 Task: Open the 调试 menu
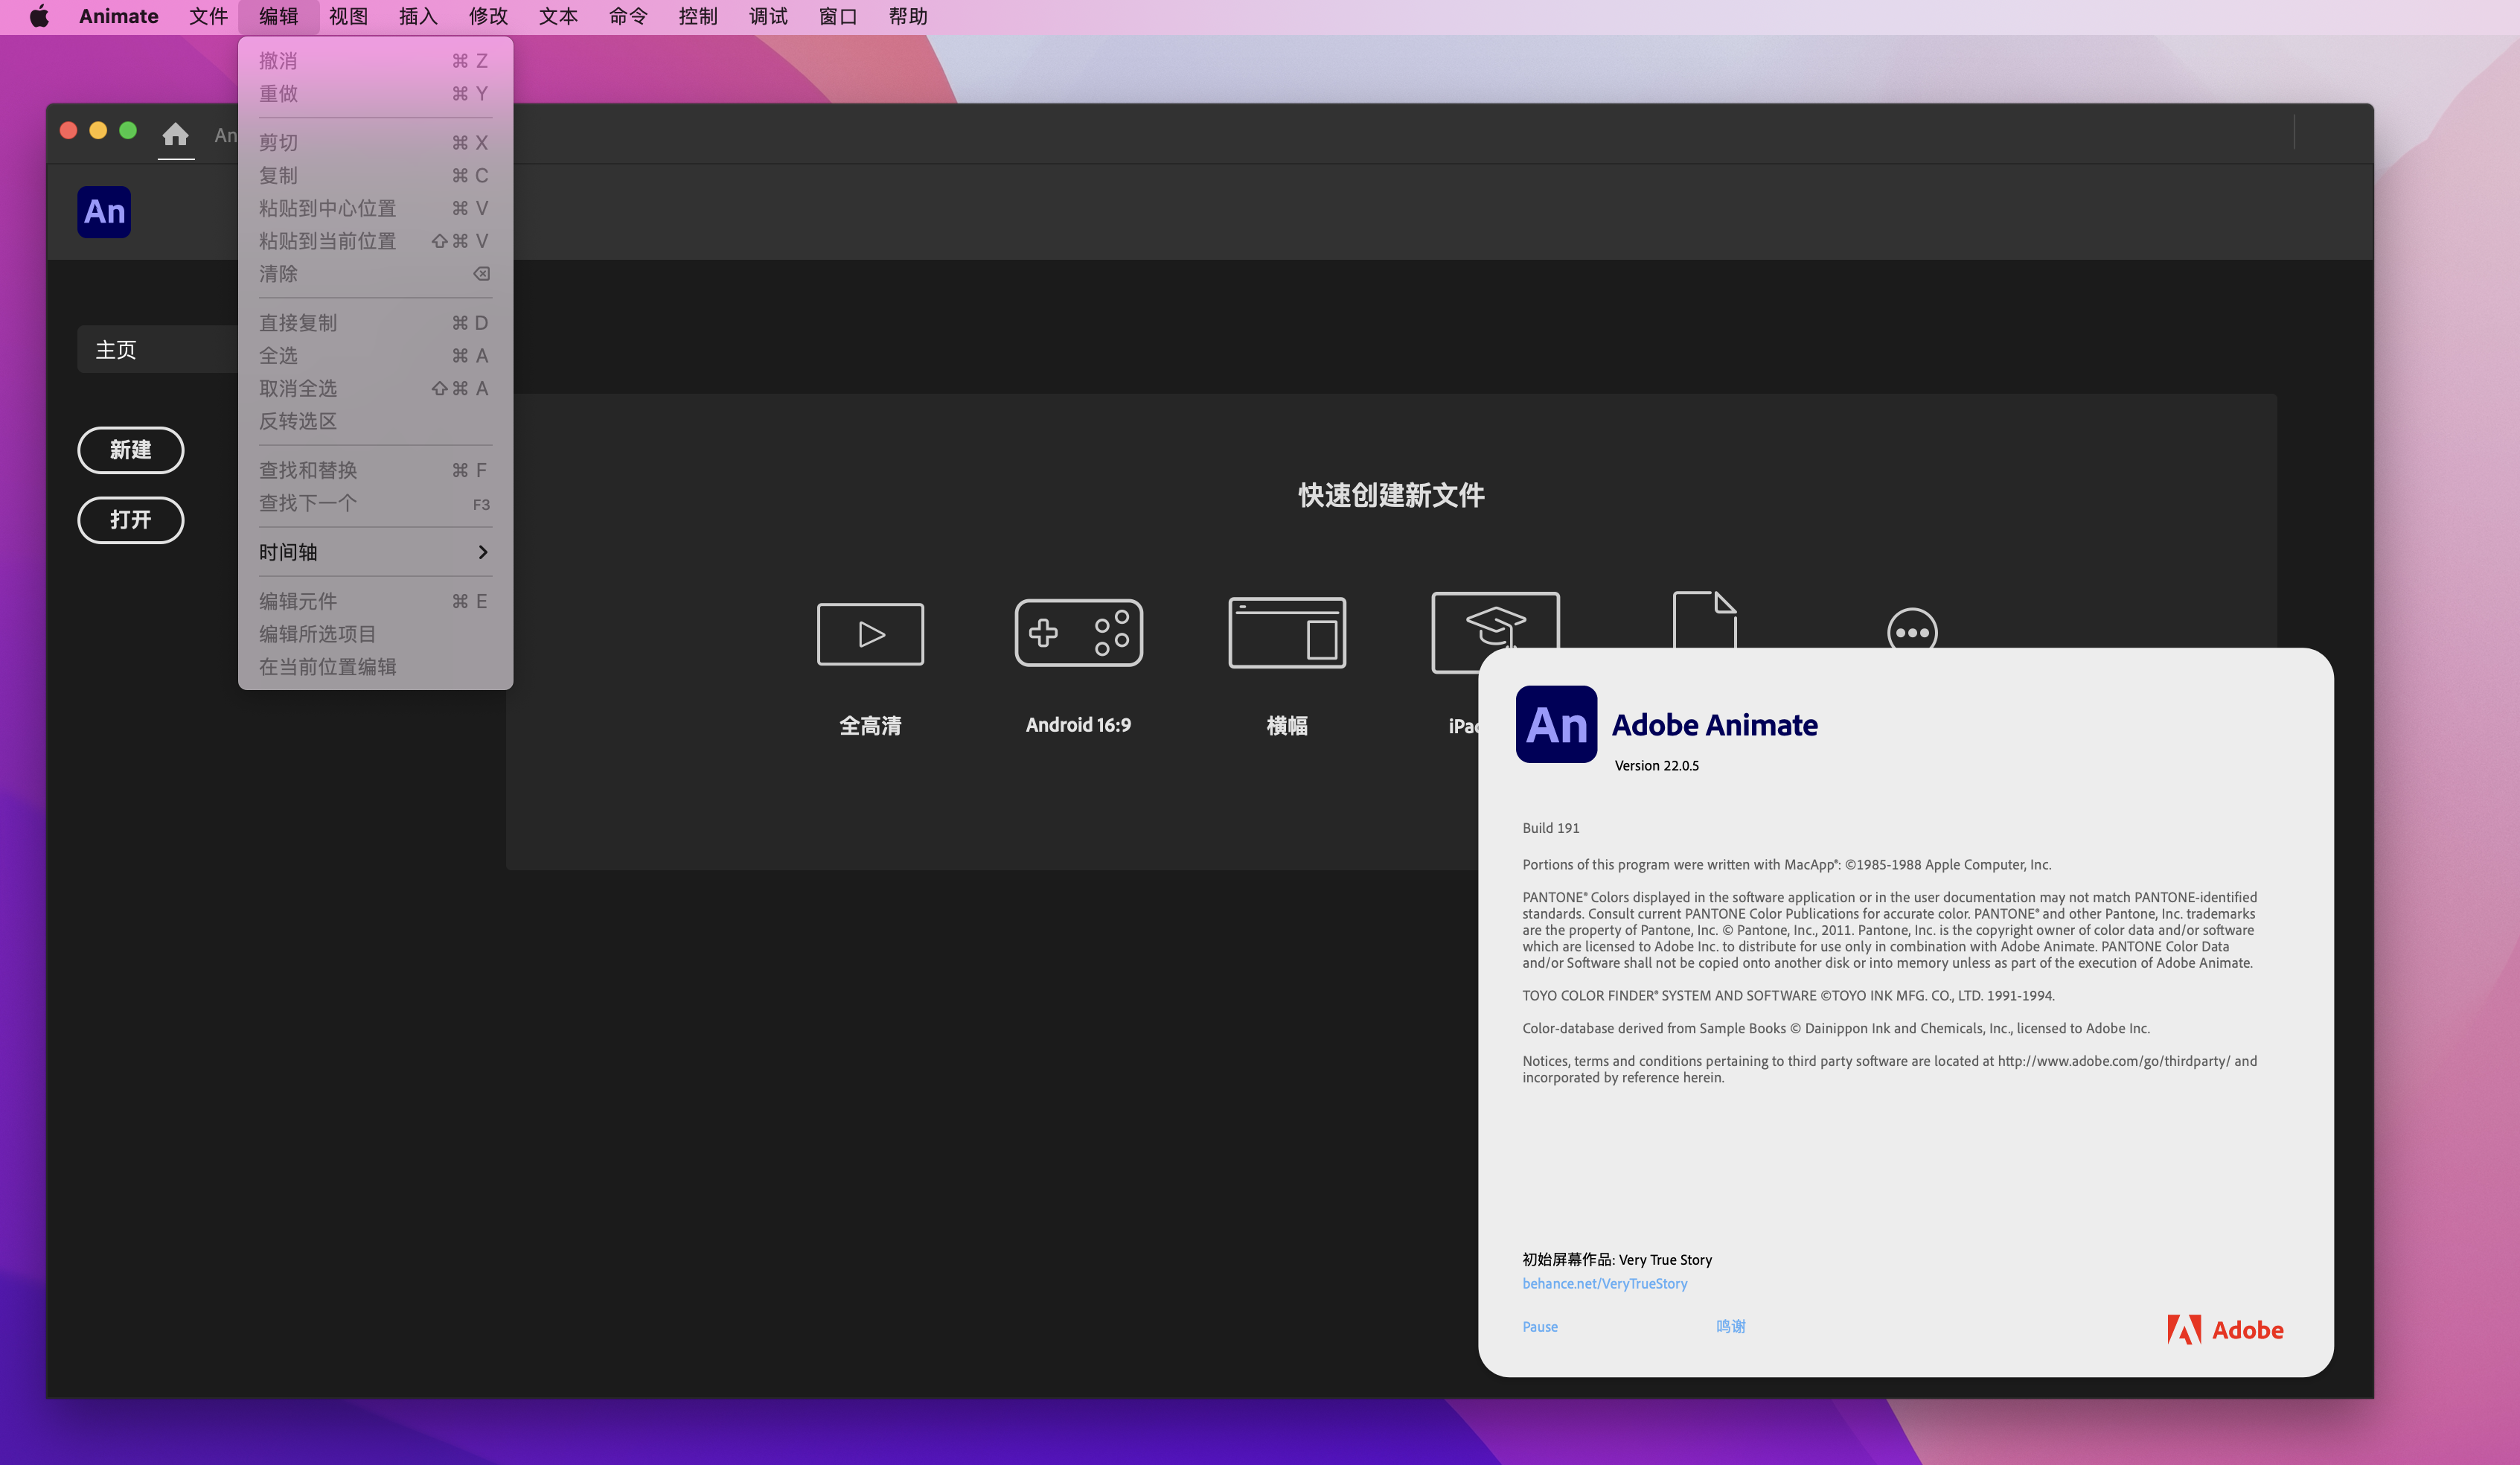tap(768, 16)
